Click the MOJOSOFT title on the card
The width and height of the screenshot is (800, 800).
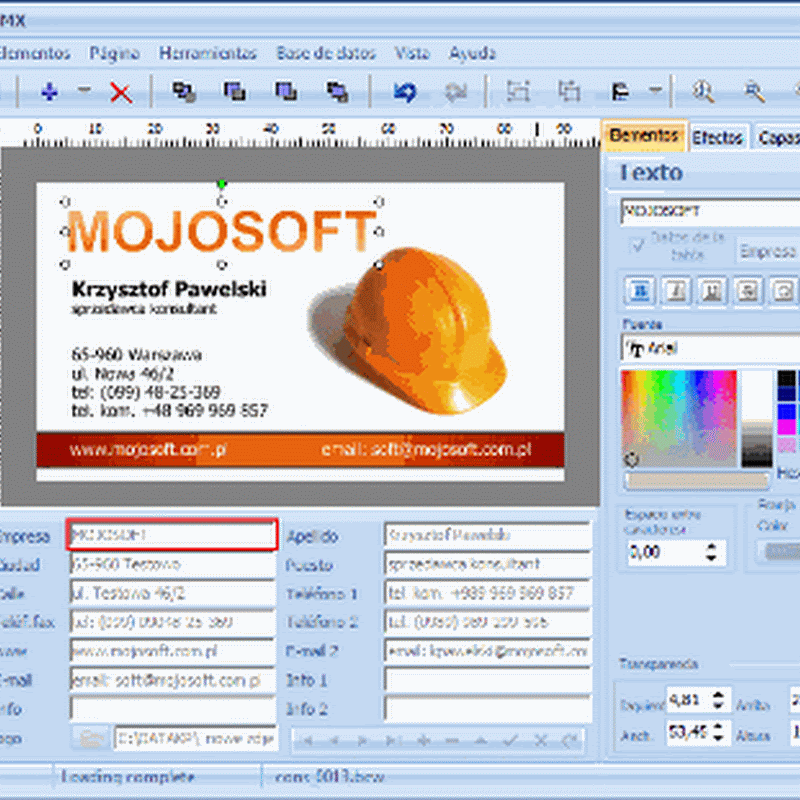pos(221,232)
